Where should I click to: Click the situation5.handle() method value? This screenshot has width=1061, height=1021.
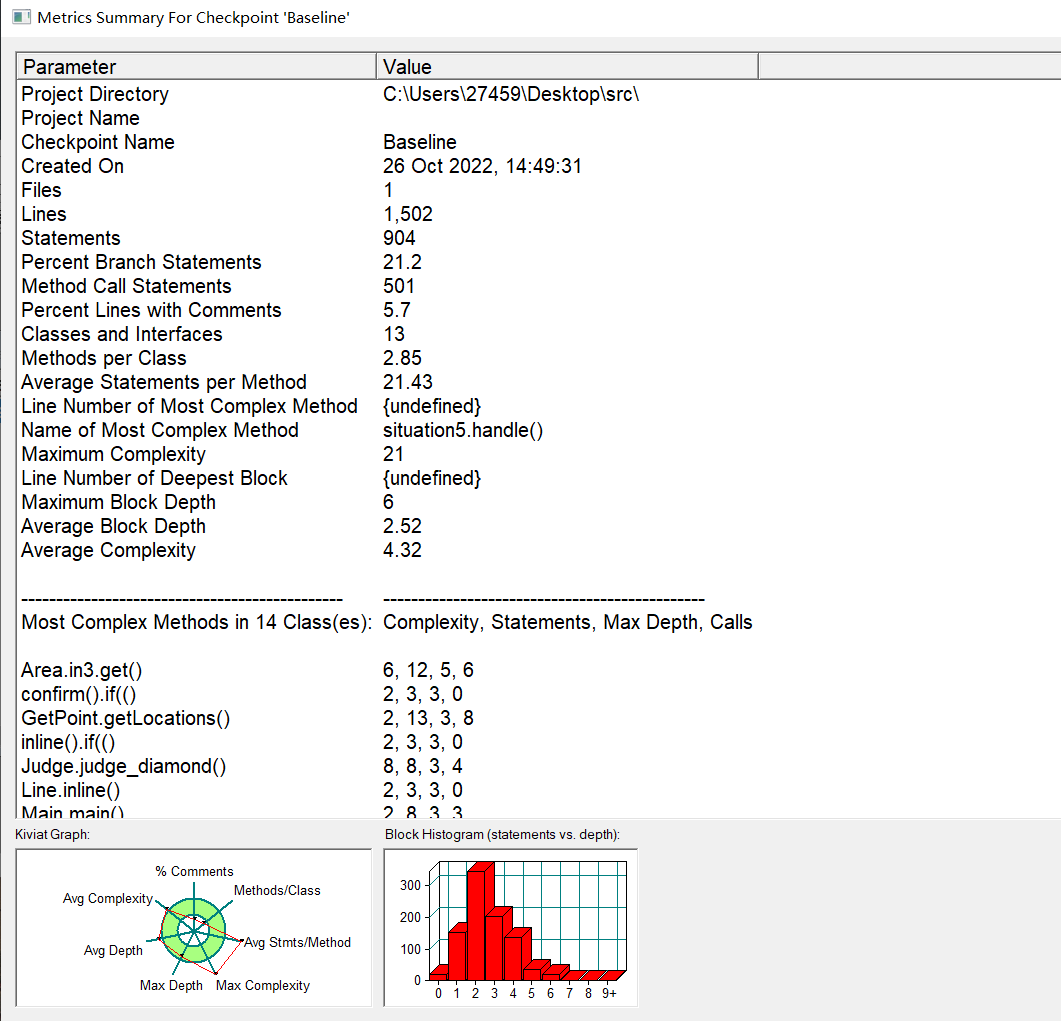463,430
